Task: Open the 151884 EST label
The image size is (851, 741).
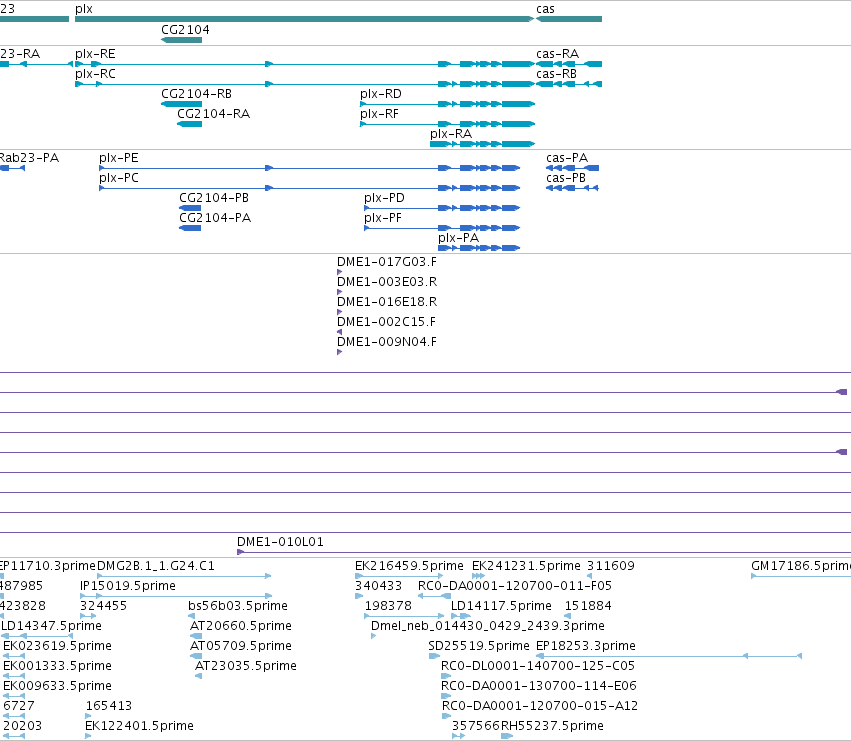Action: pos(588,606)
